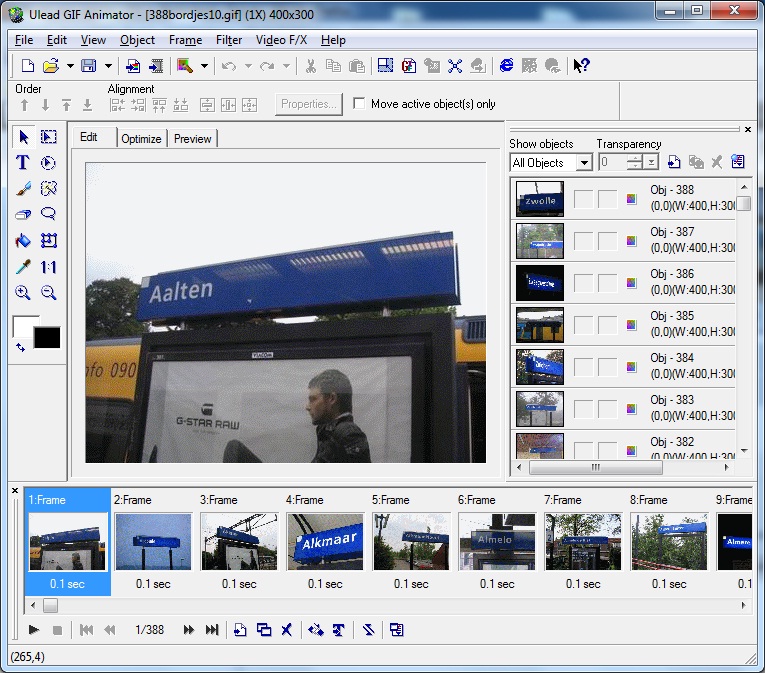Image resolution: width=765 pixels, height=673 pixels.
Task: Click the Open file folder icon
Action: tap(51, 65)
